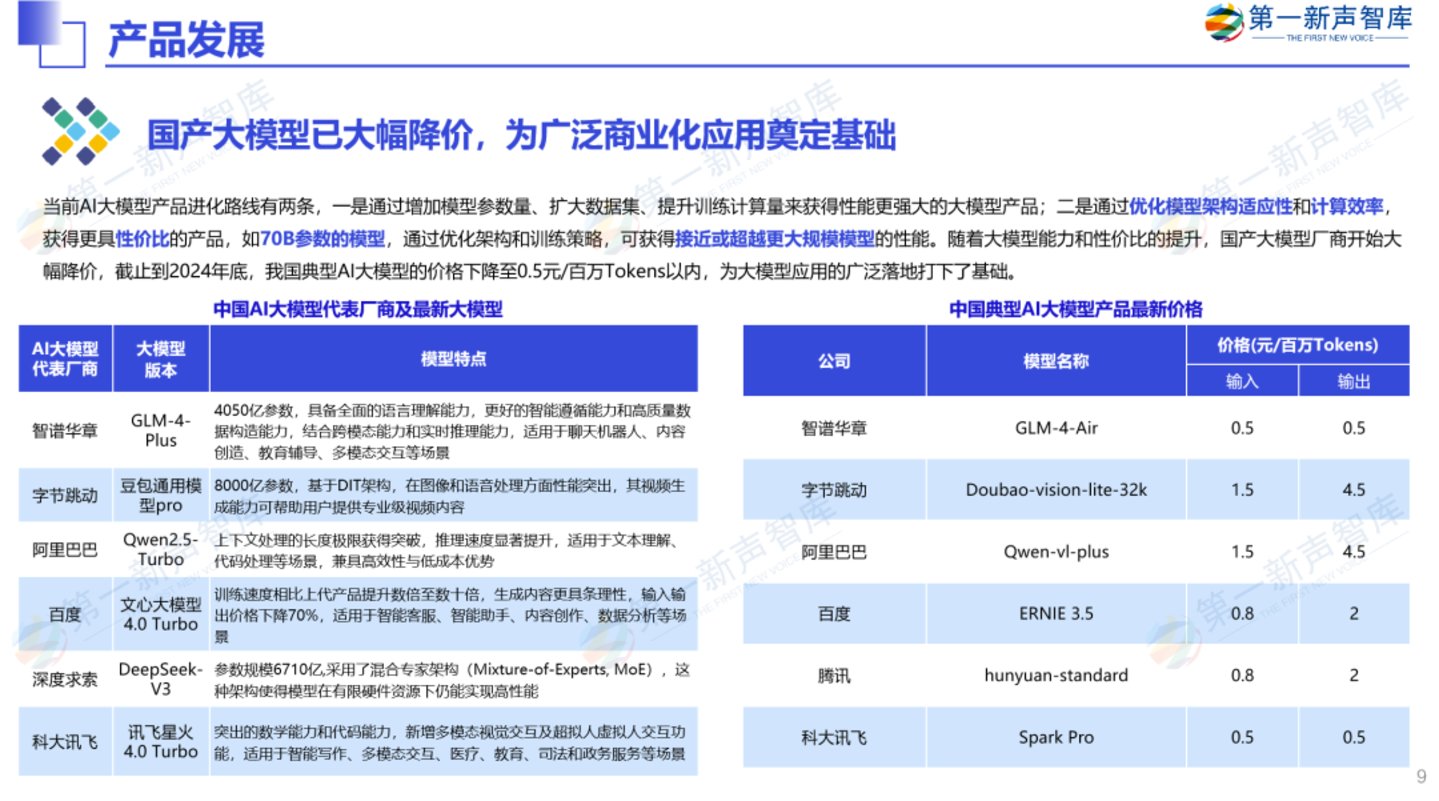1439x801 pixels.
Task: Click the page number 9
Action: pos(1421,778)
